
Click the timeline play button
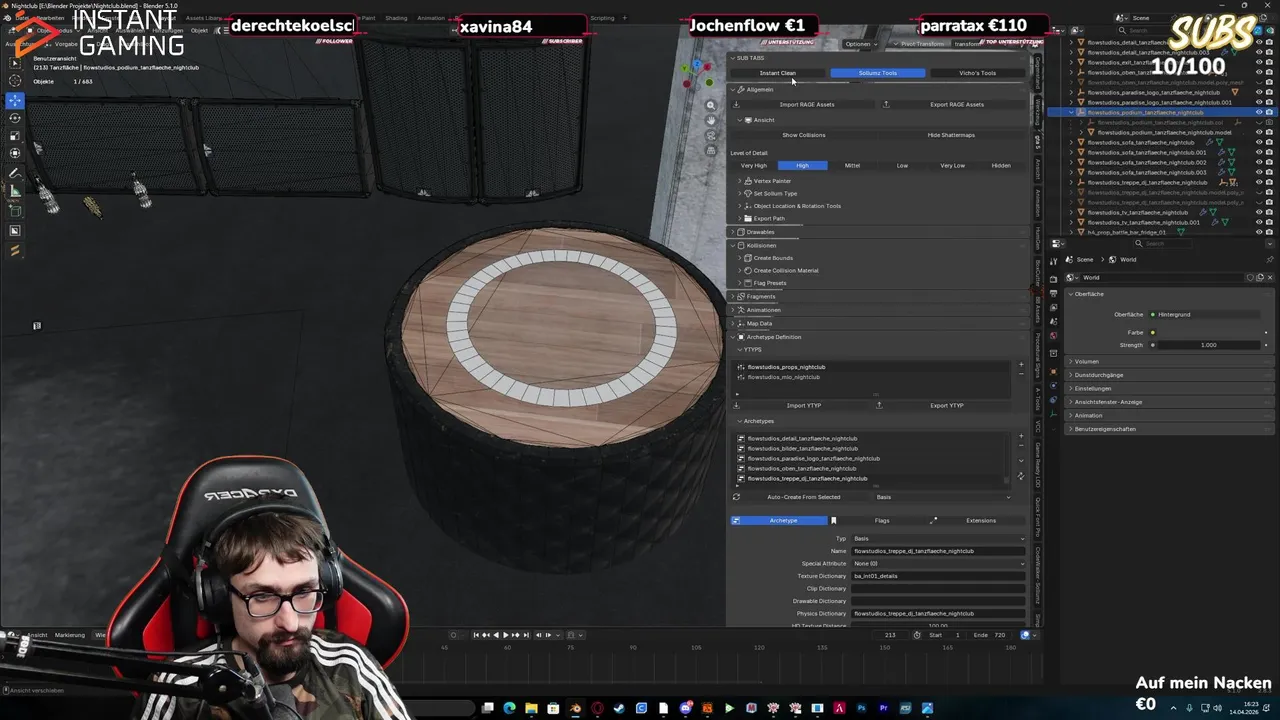(x=505, y=635)
